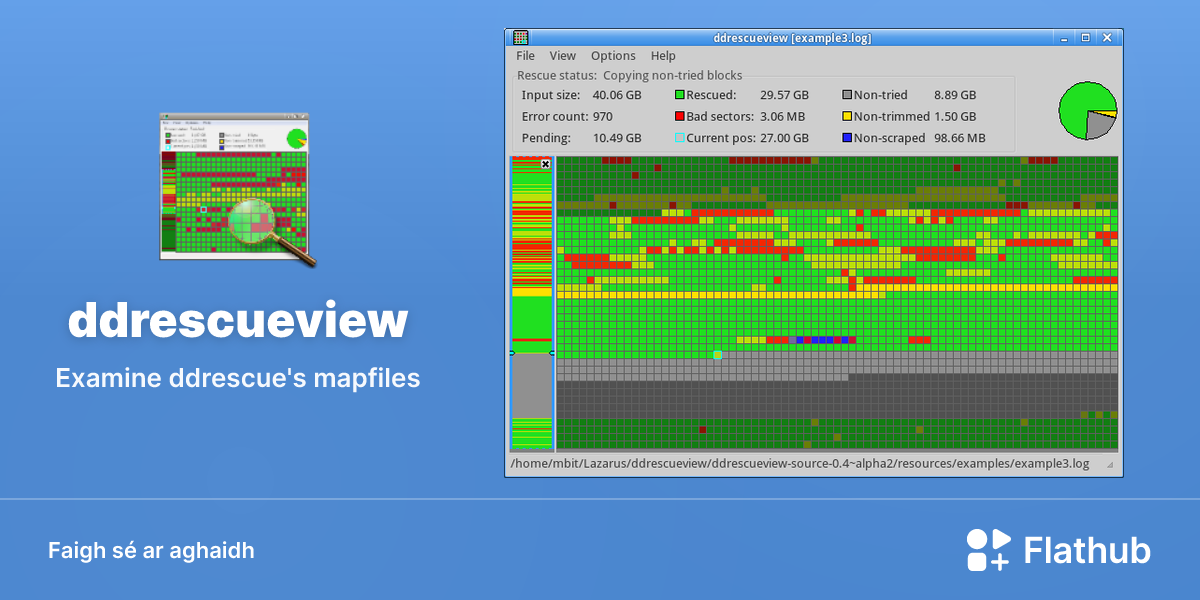Click the green Rescued color swatch
The height and width of the screenshot is (600, 1200).
tap(680, 95)
